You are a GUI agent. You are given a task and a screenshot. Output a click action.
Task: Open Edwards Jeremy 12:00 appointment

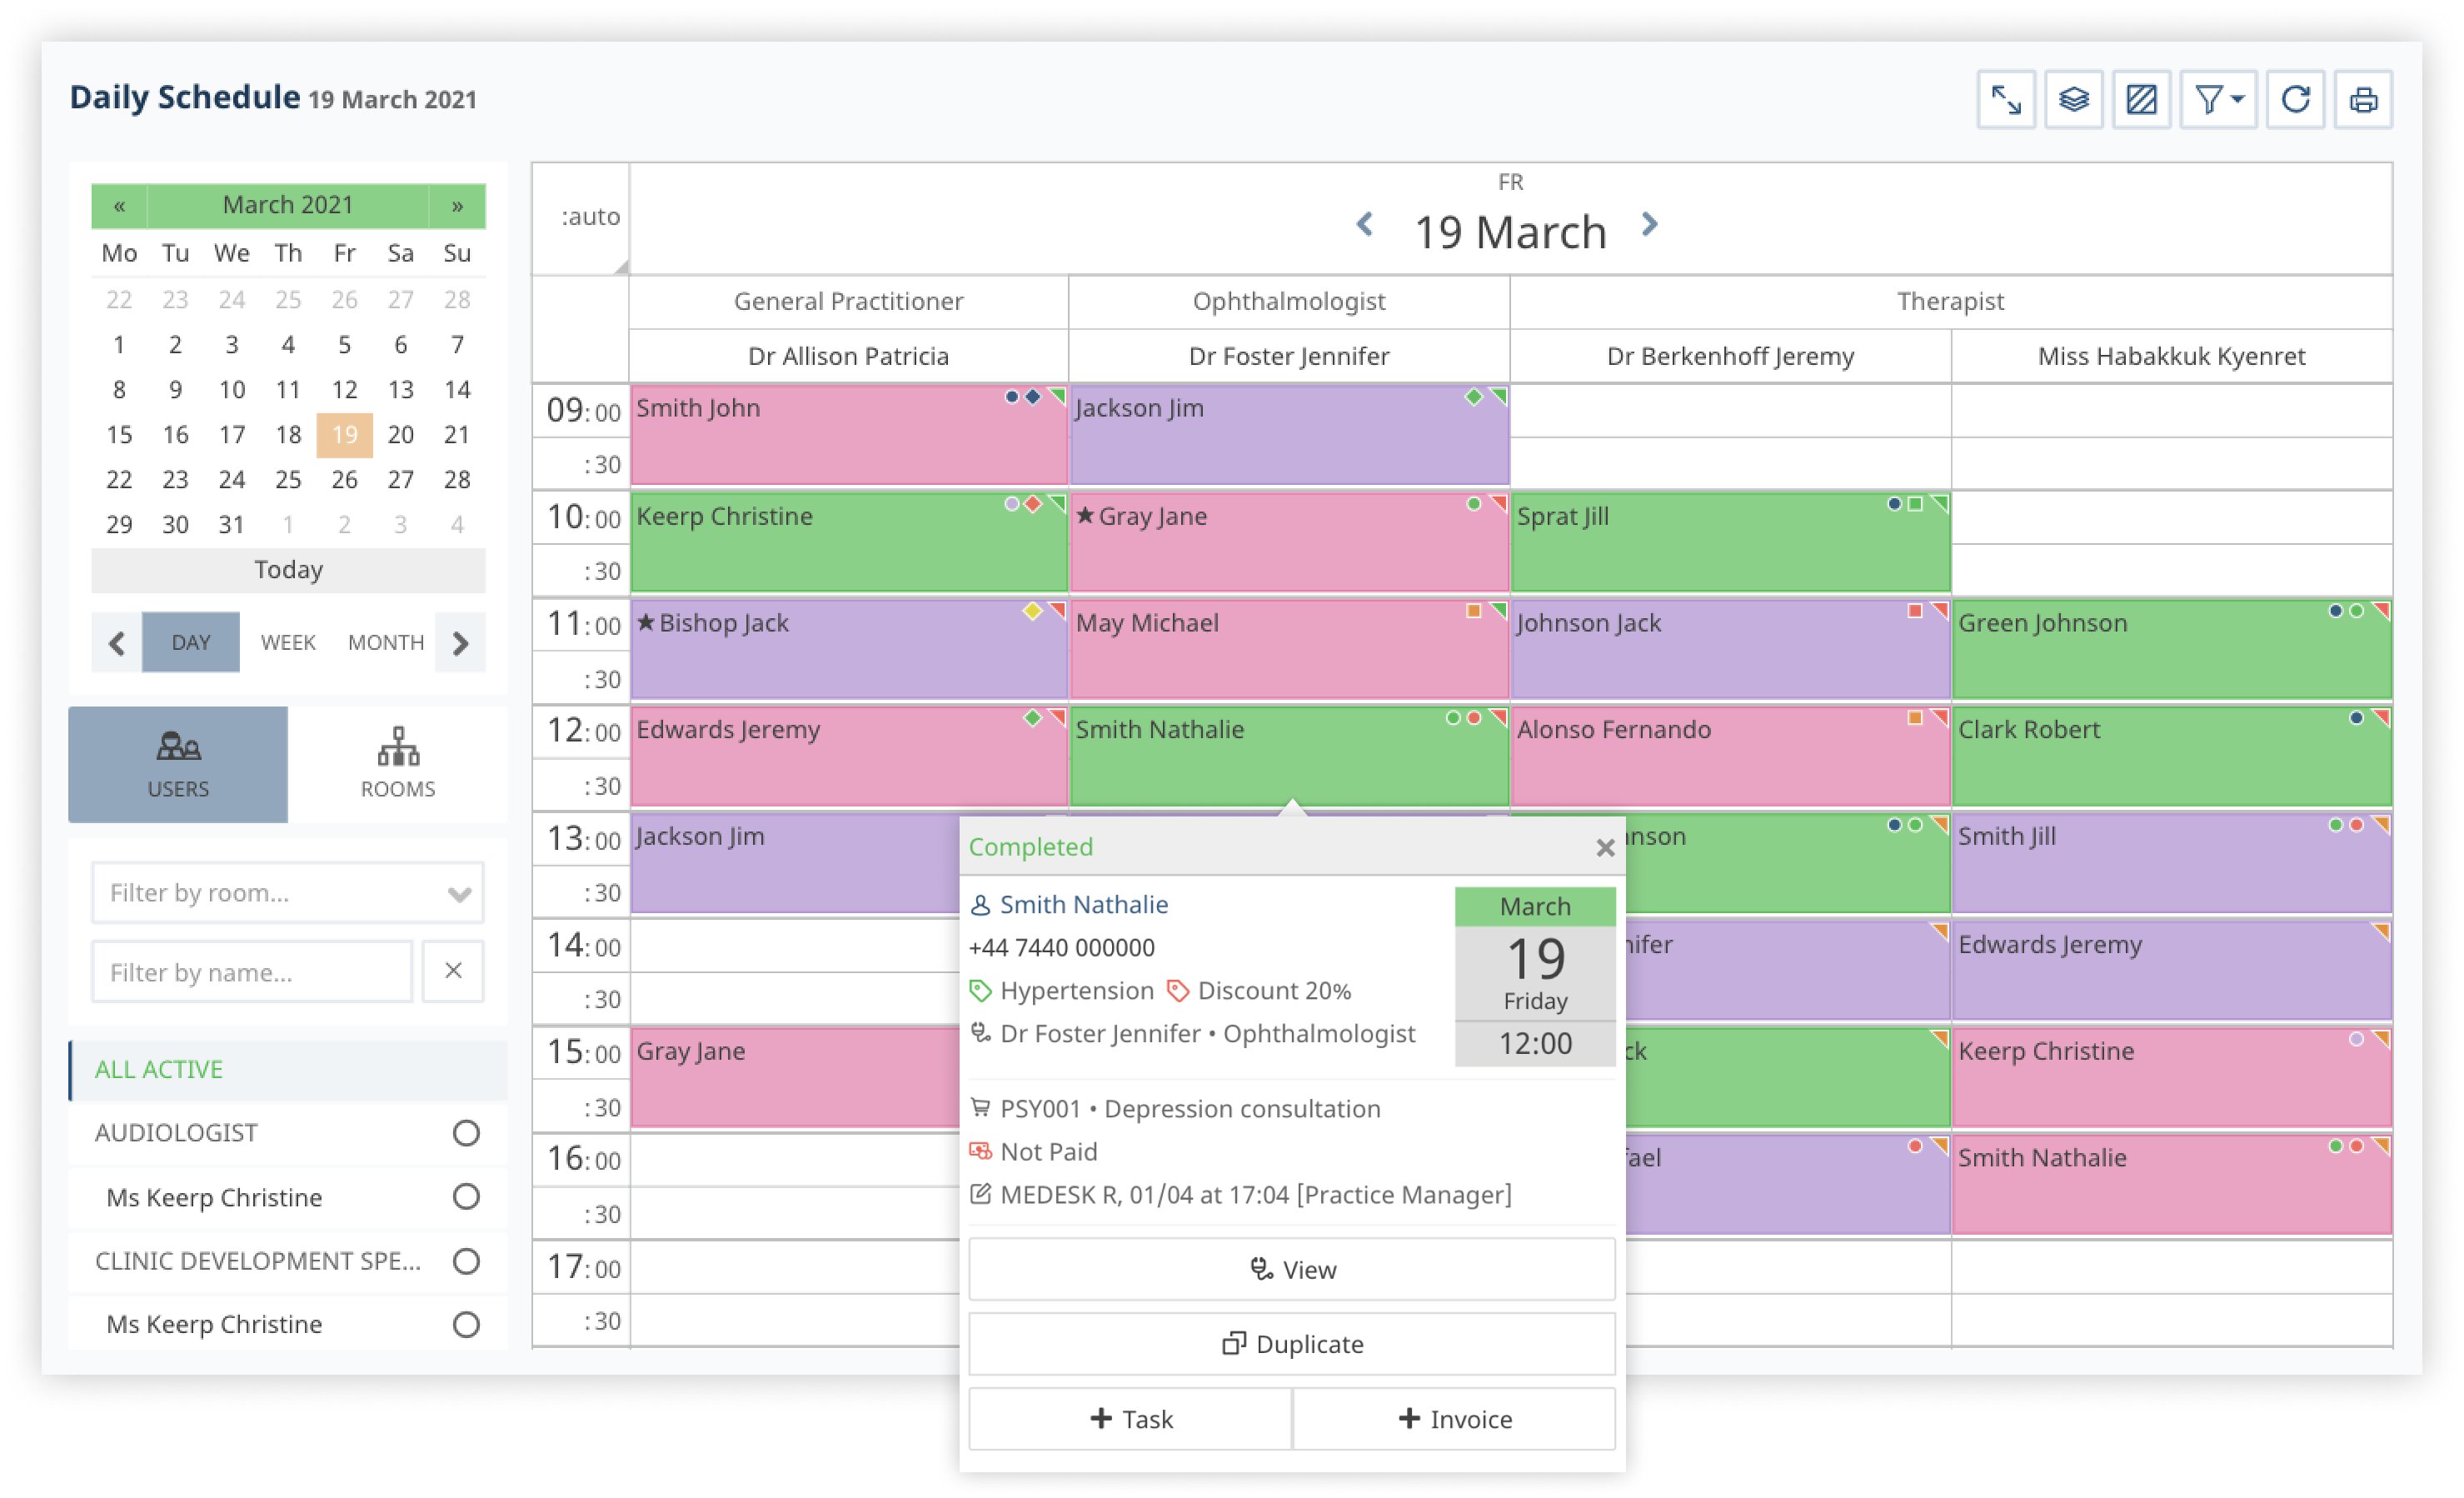pyautogui.click(x=848, y=756)
